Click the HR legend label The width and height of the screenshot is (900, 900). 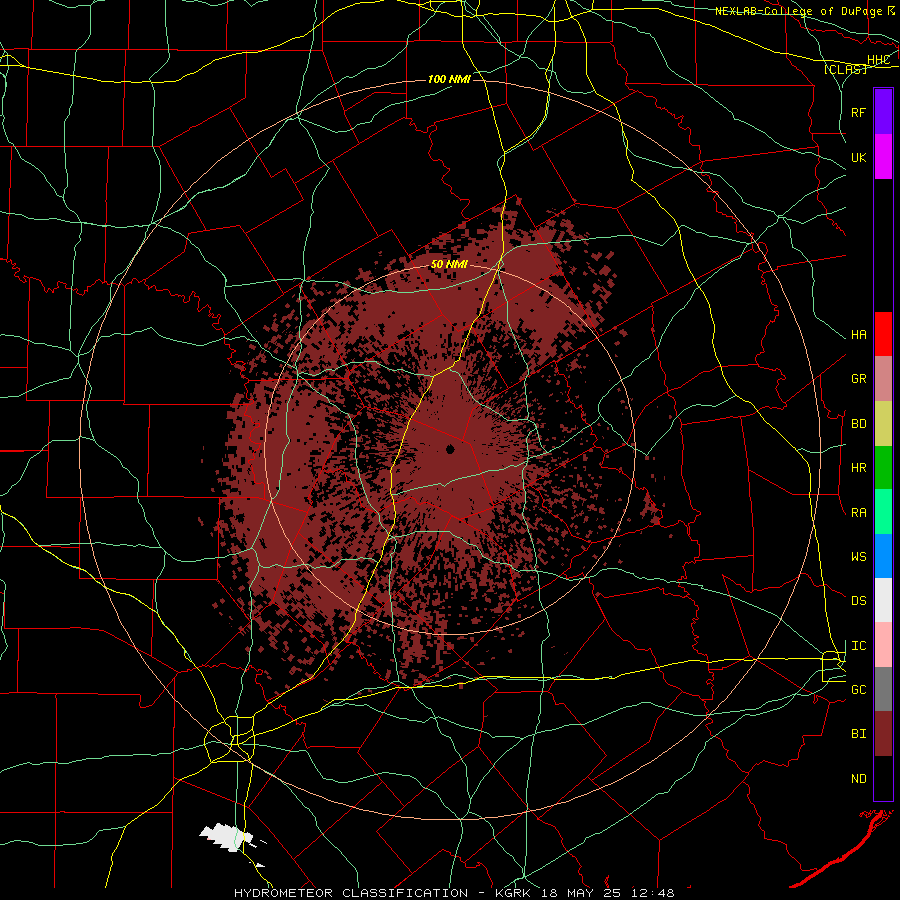859,468
